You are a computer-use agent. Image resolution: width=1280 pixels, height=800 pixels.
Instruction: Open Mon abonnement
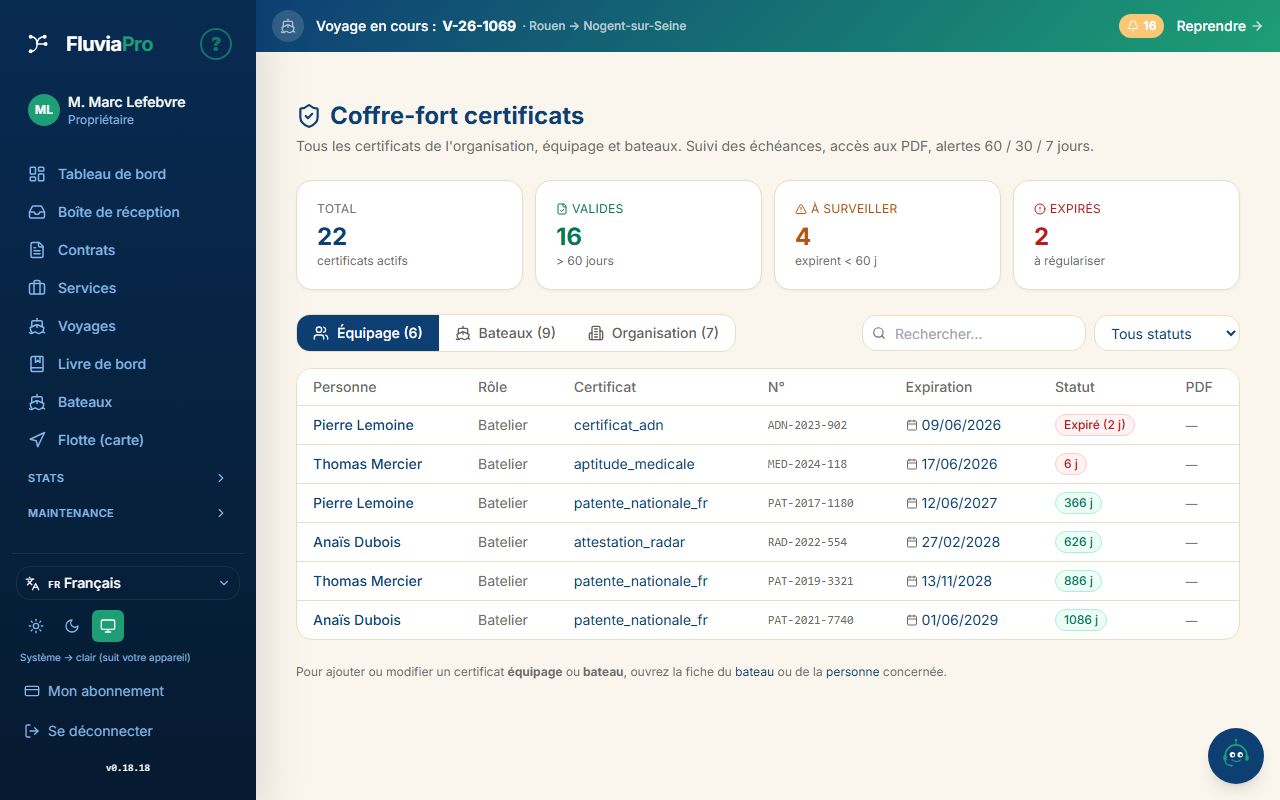[128, 691]
